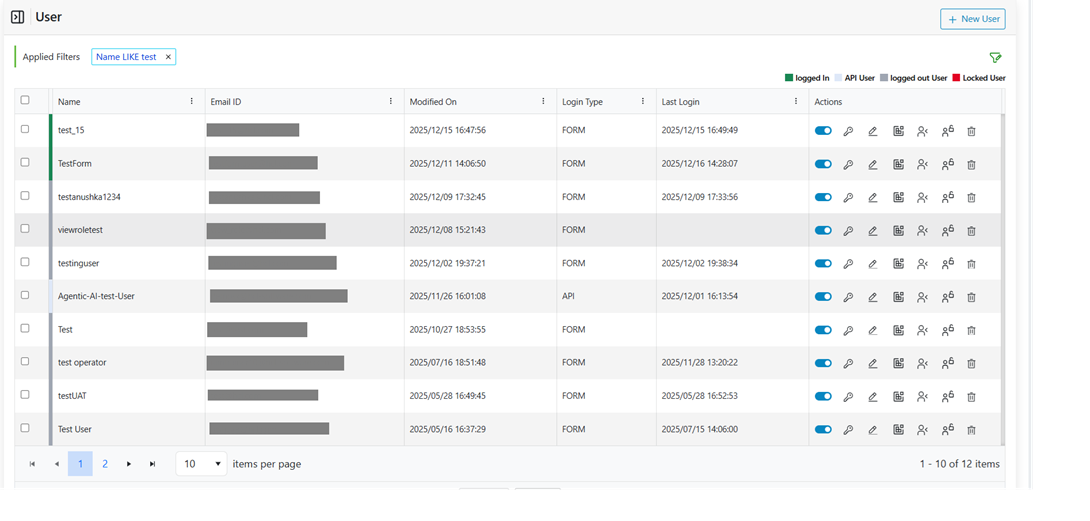Check the box for Agentic-AI-test-User
The image size is (1090, 521).
[x=25, y=295]
